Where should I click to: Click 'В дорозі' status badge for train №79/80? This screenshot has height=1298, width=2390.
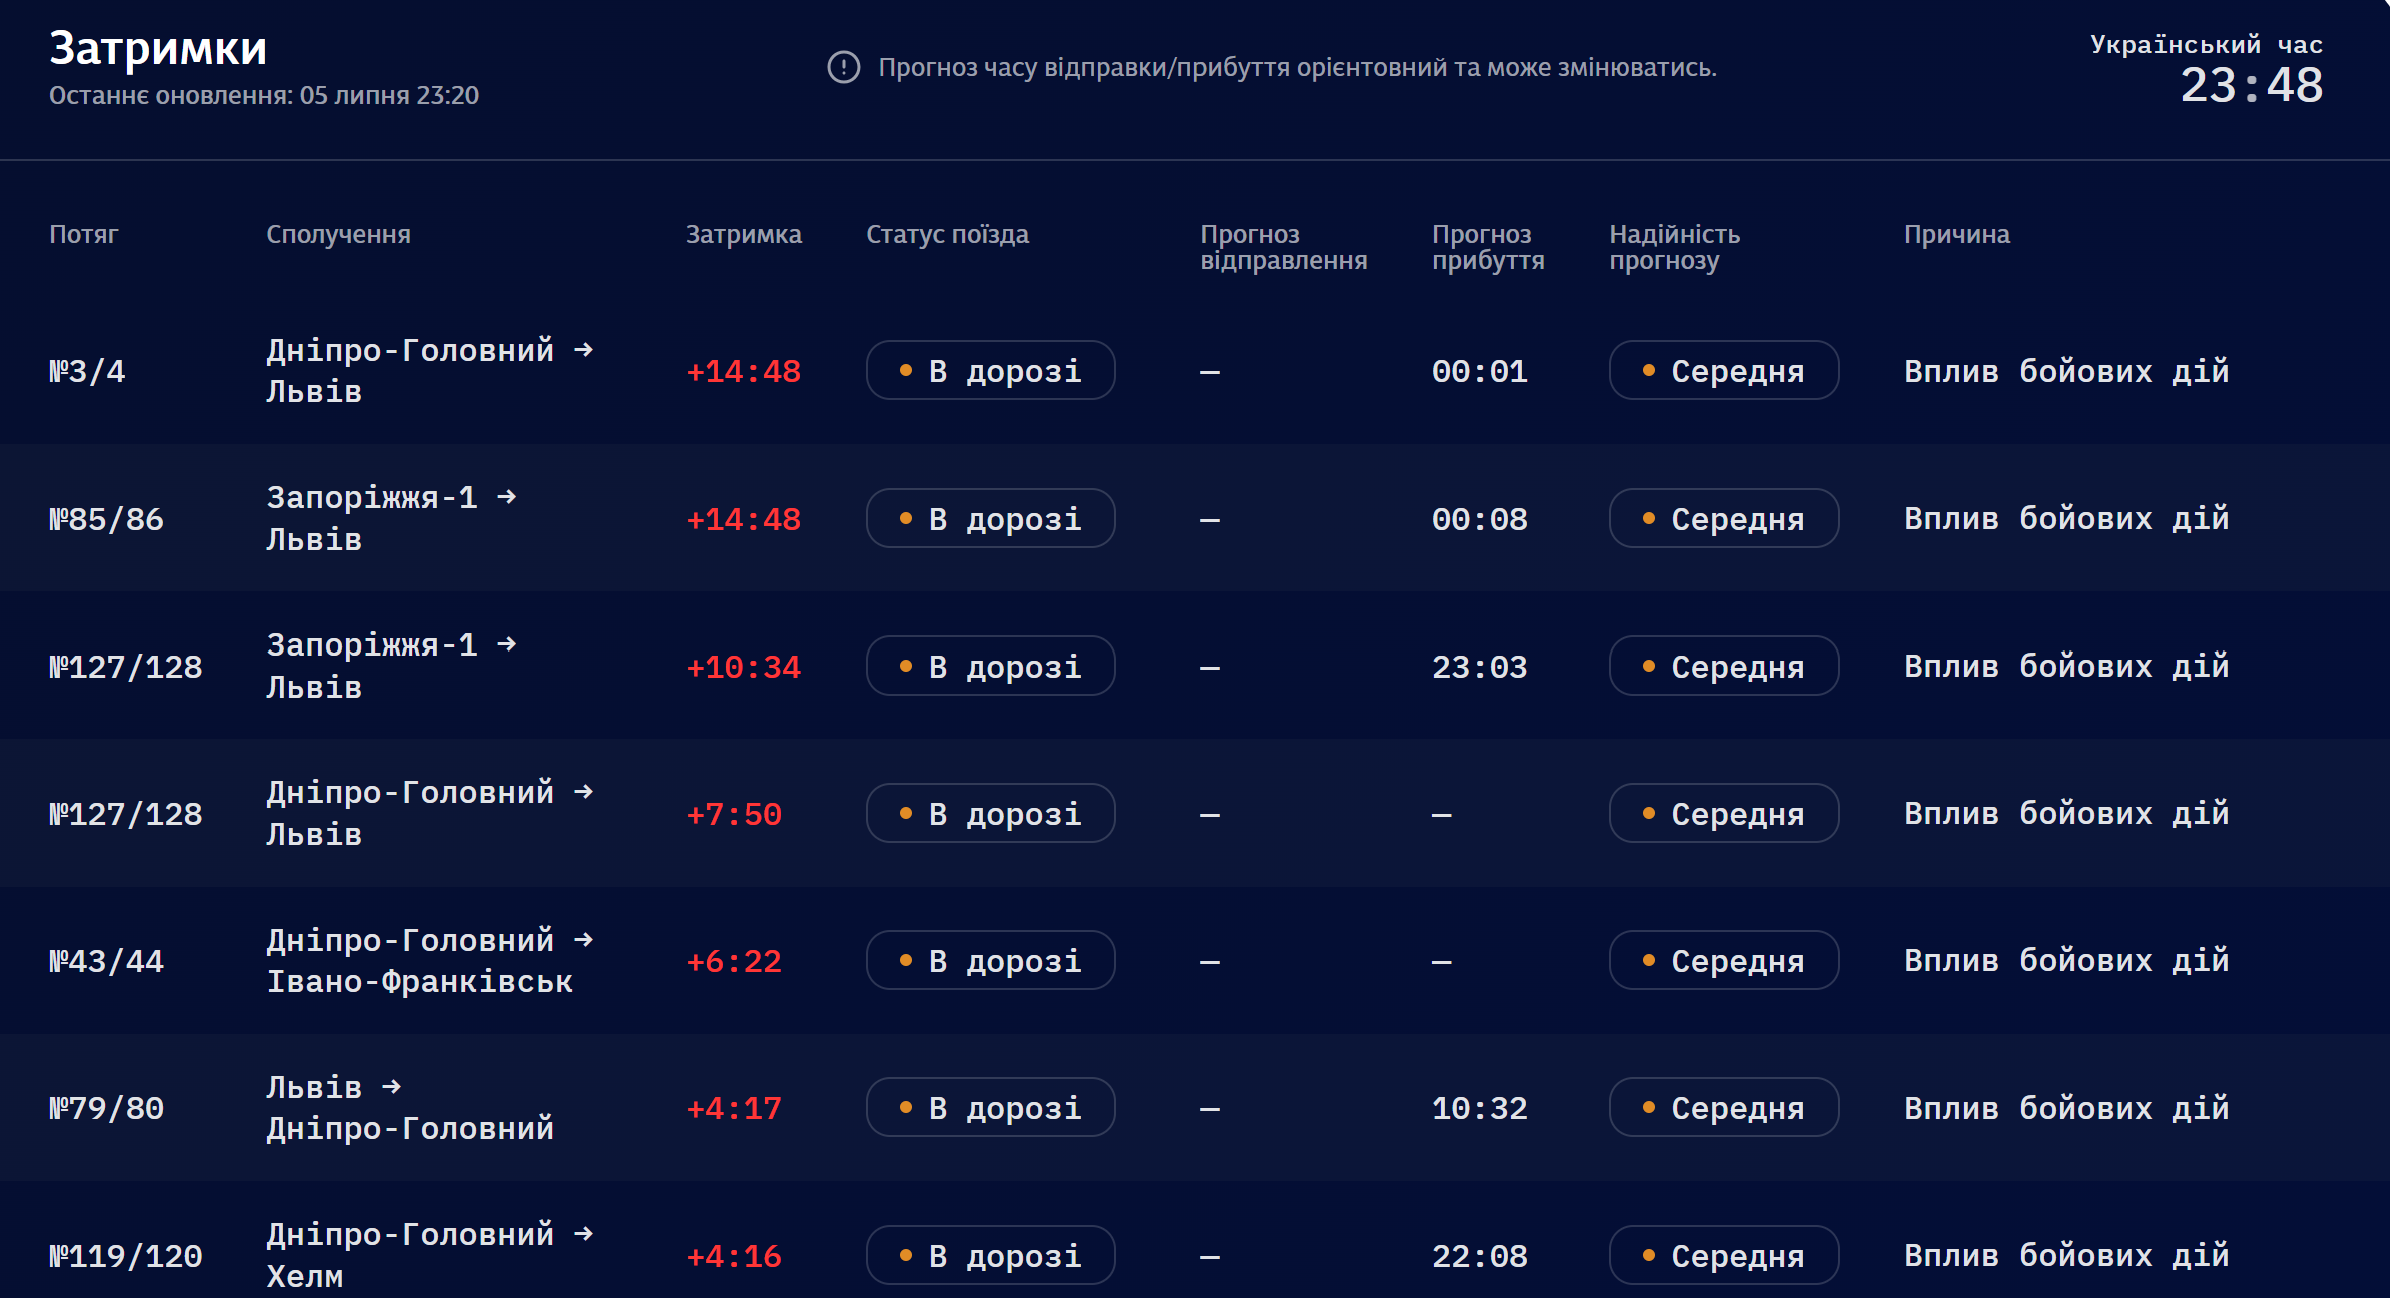pyautogui.click(x=991, y=1107)
